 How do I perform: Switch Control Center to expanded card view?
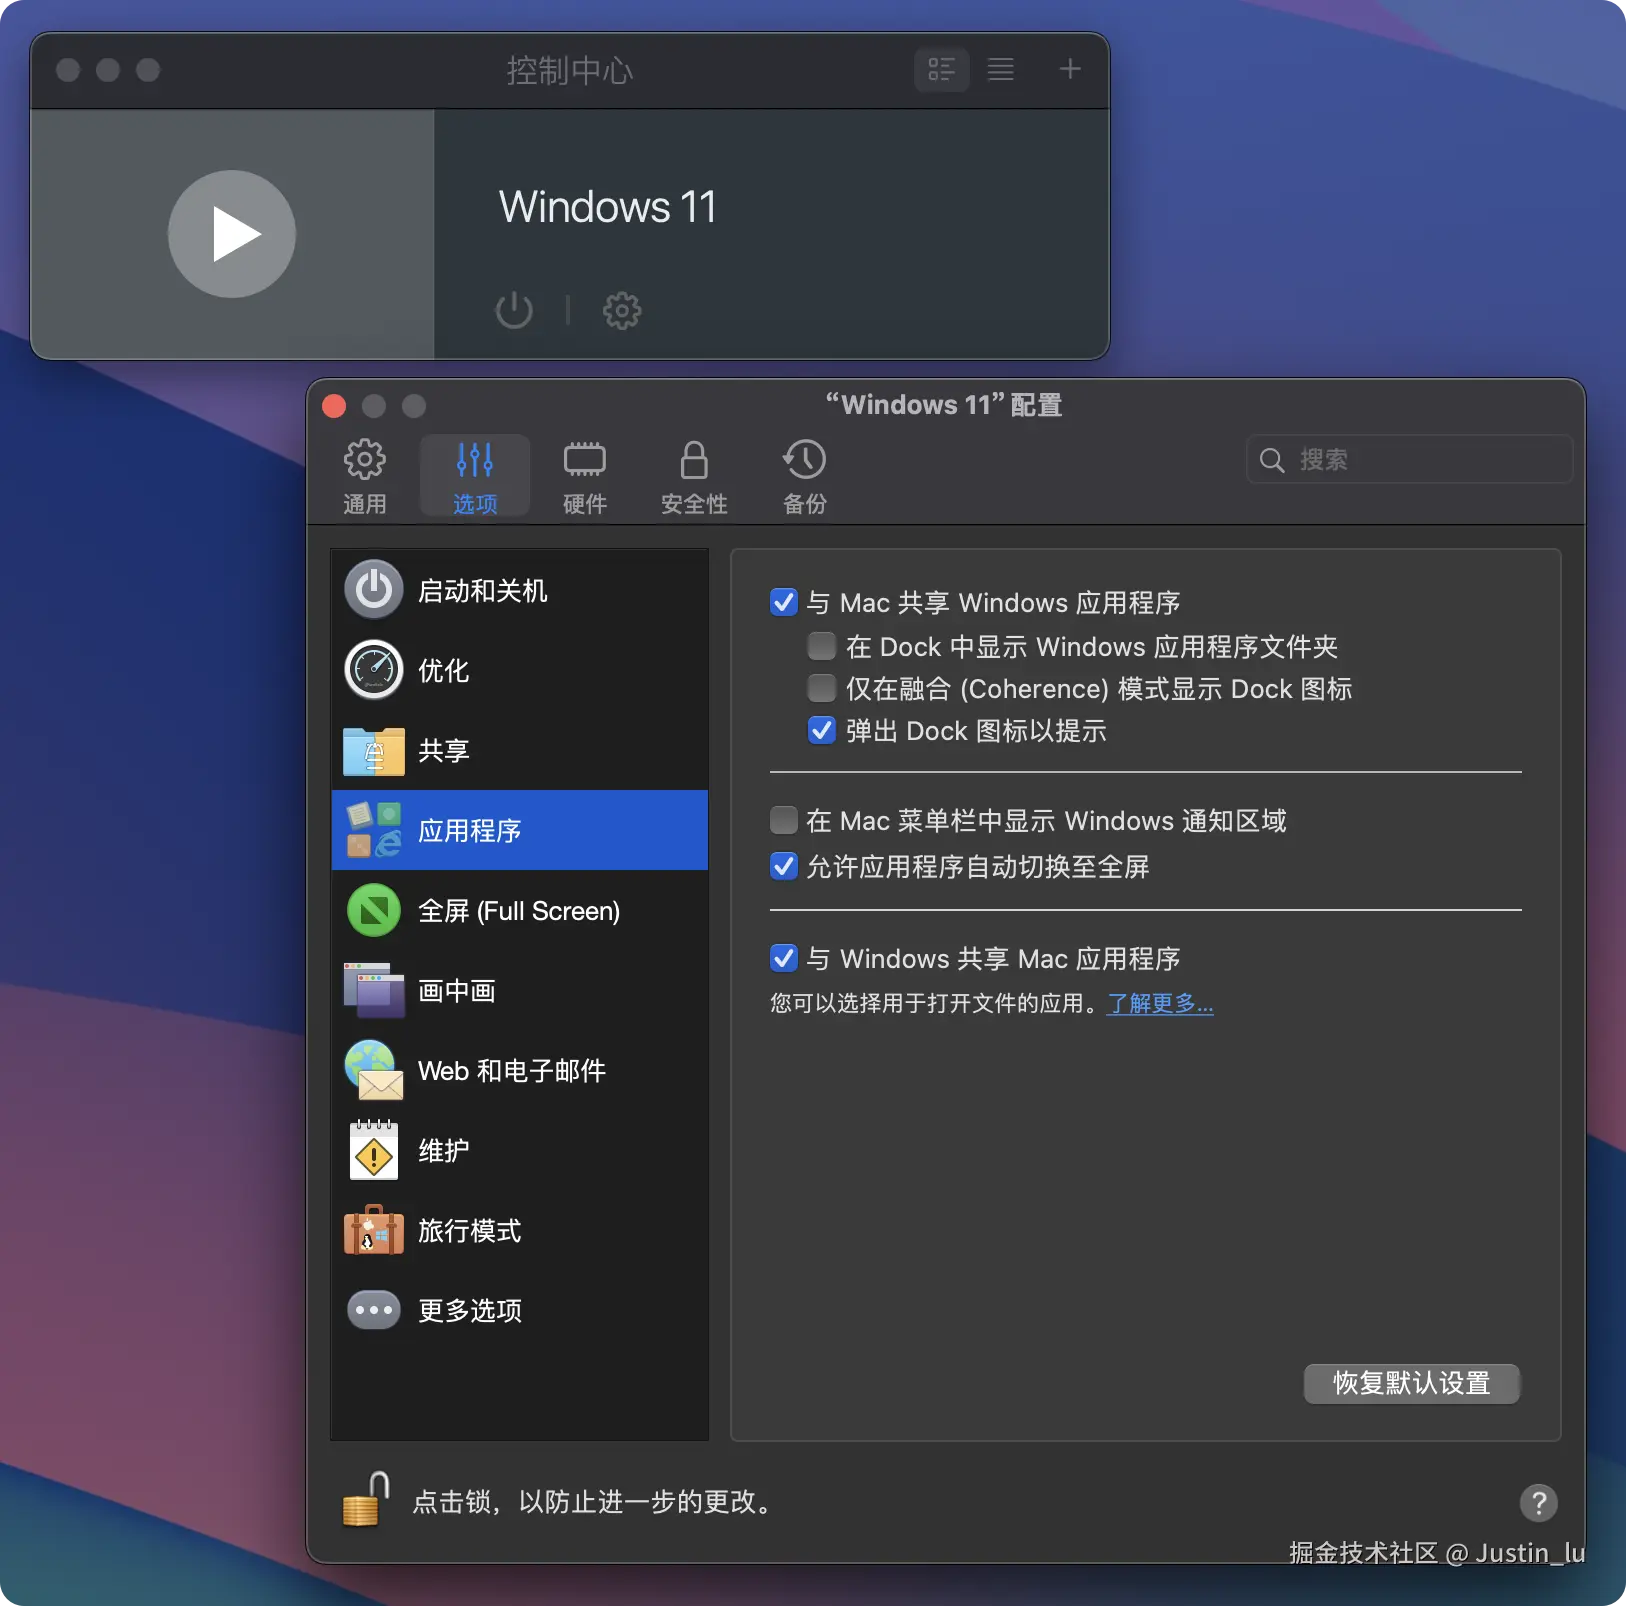pos(941,69)
